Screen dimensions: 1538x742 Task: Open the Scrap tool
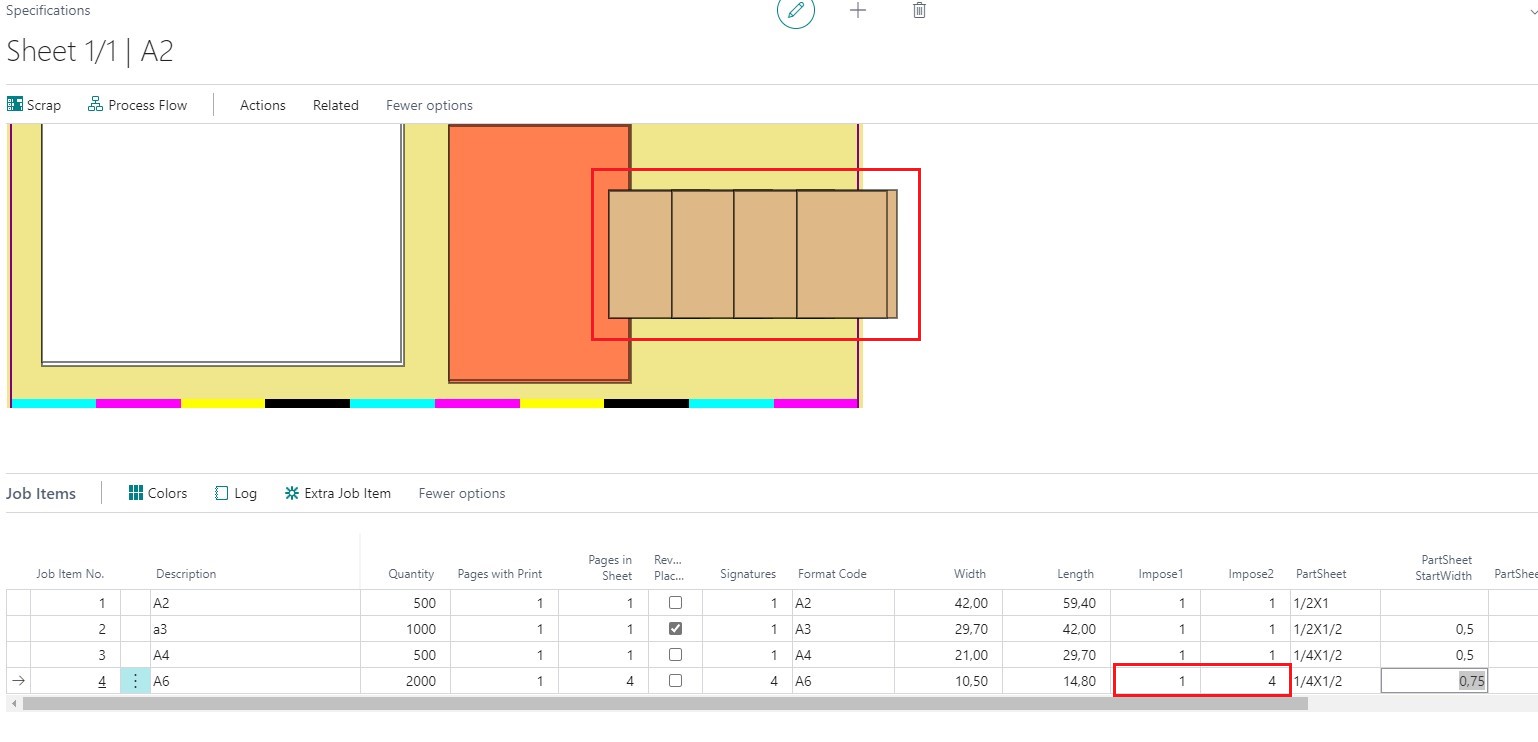click(34, 104)
